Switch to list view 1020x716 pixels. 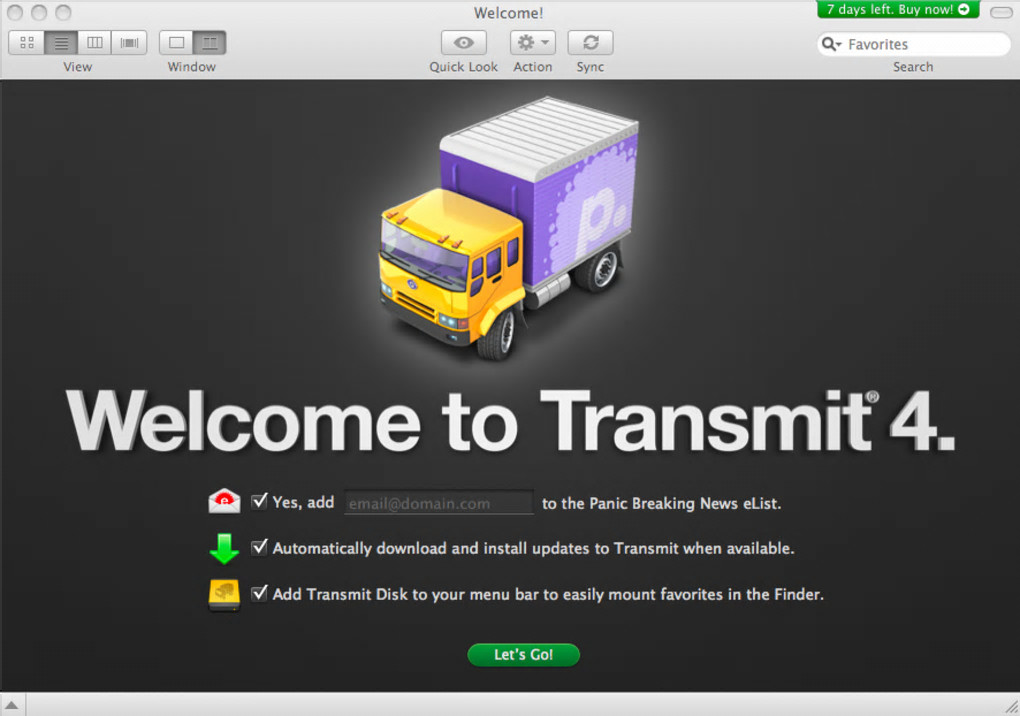tap(61, 43)
